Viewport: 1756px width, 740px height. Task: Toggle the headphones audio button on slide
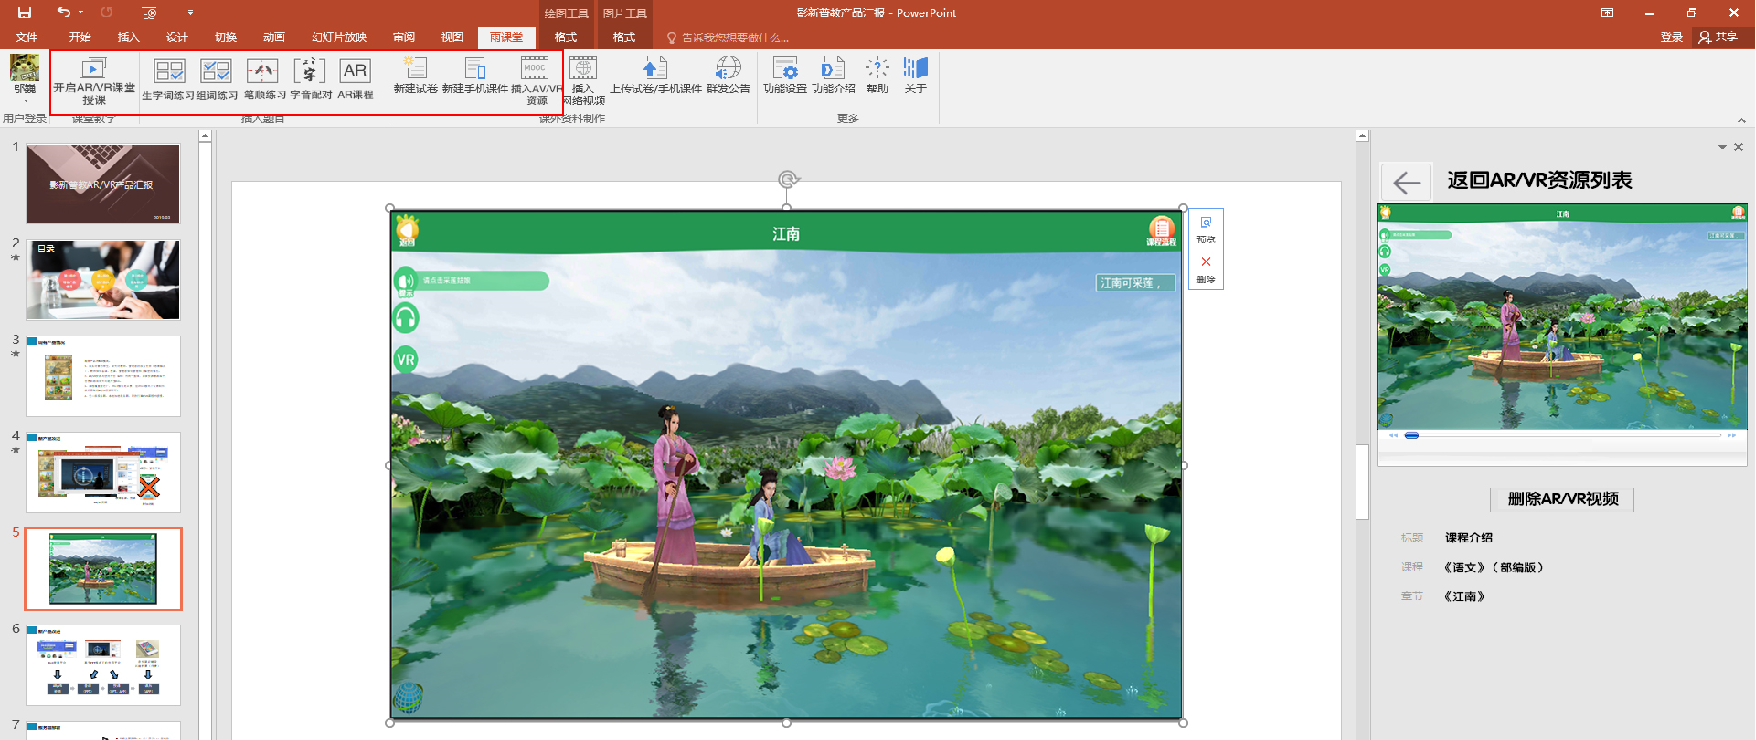click(406, 319)
